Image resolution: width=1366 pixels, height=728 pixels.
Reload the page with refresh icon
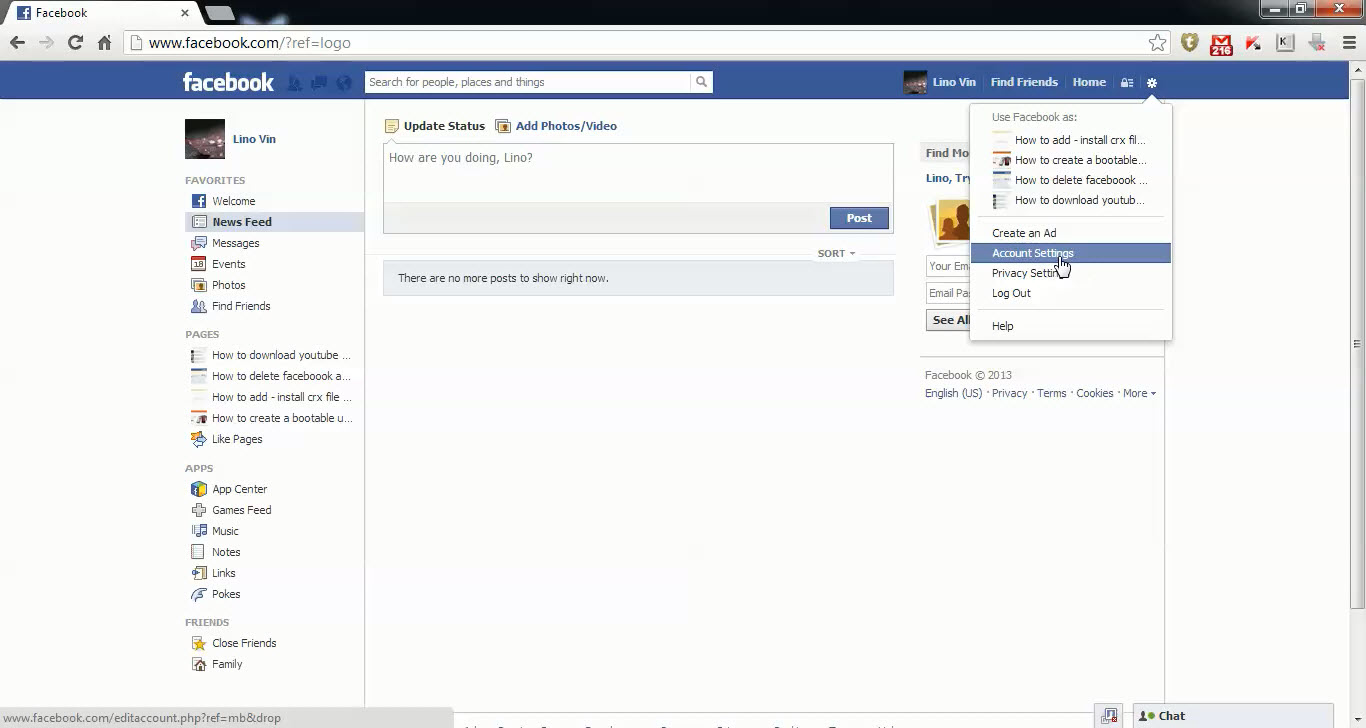[x=75, y=43]
